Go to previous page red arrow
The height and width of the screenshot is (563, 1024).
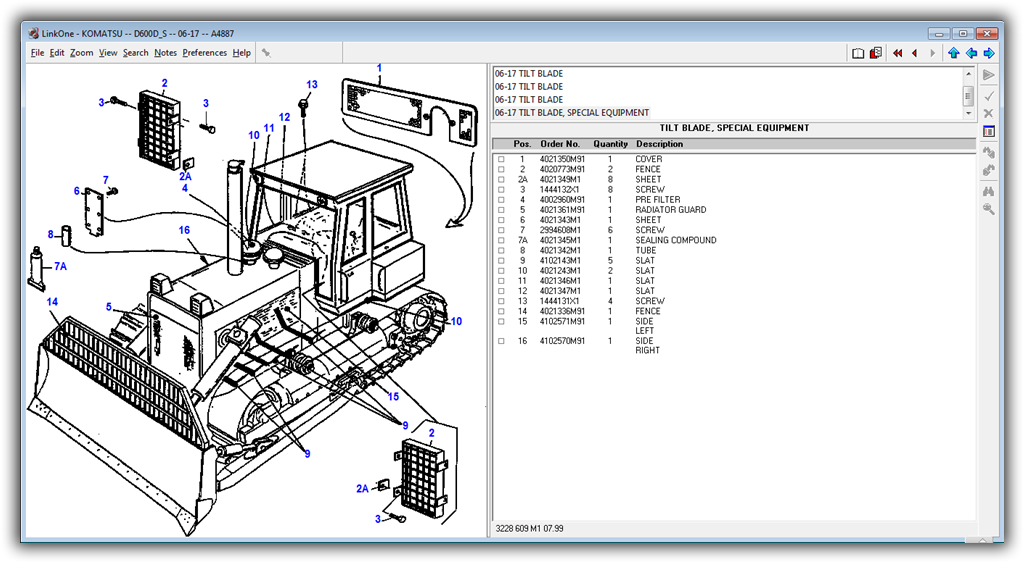coord(915,54)
